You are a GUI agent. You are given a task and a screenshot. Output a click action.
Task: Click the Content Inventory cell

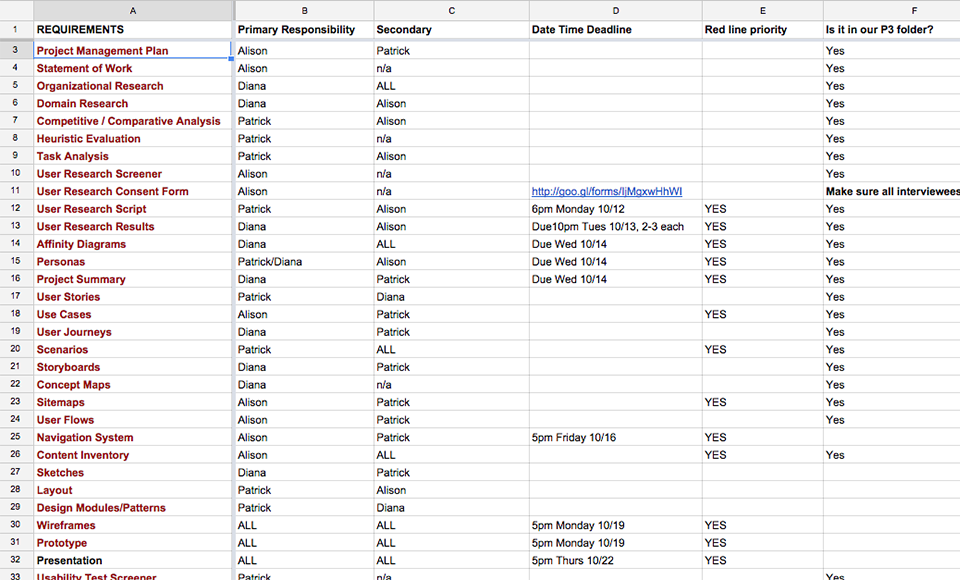(x=133, y=454)
